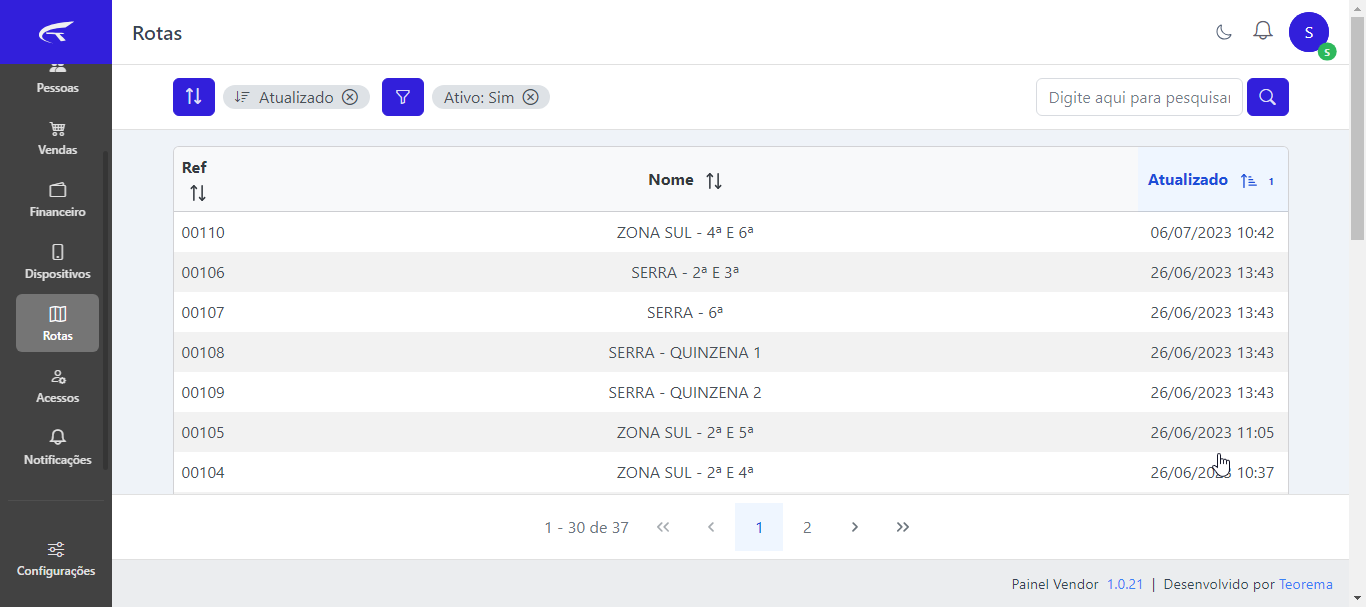The image size is (1366, 607).
Task: Go to the next page arrow
Action: tap(855, 527)
